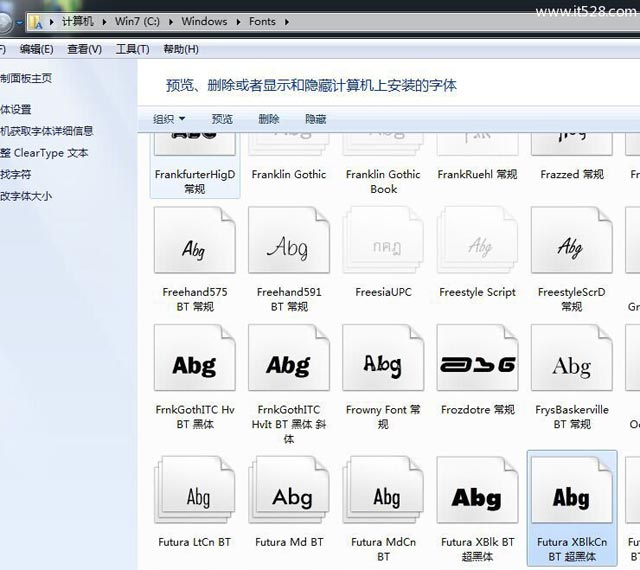Select the Futura Md BT font icon
This screenshot has width=640, height=570.
pyautogui.click(x=289, y=490)
